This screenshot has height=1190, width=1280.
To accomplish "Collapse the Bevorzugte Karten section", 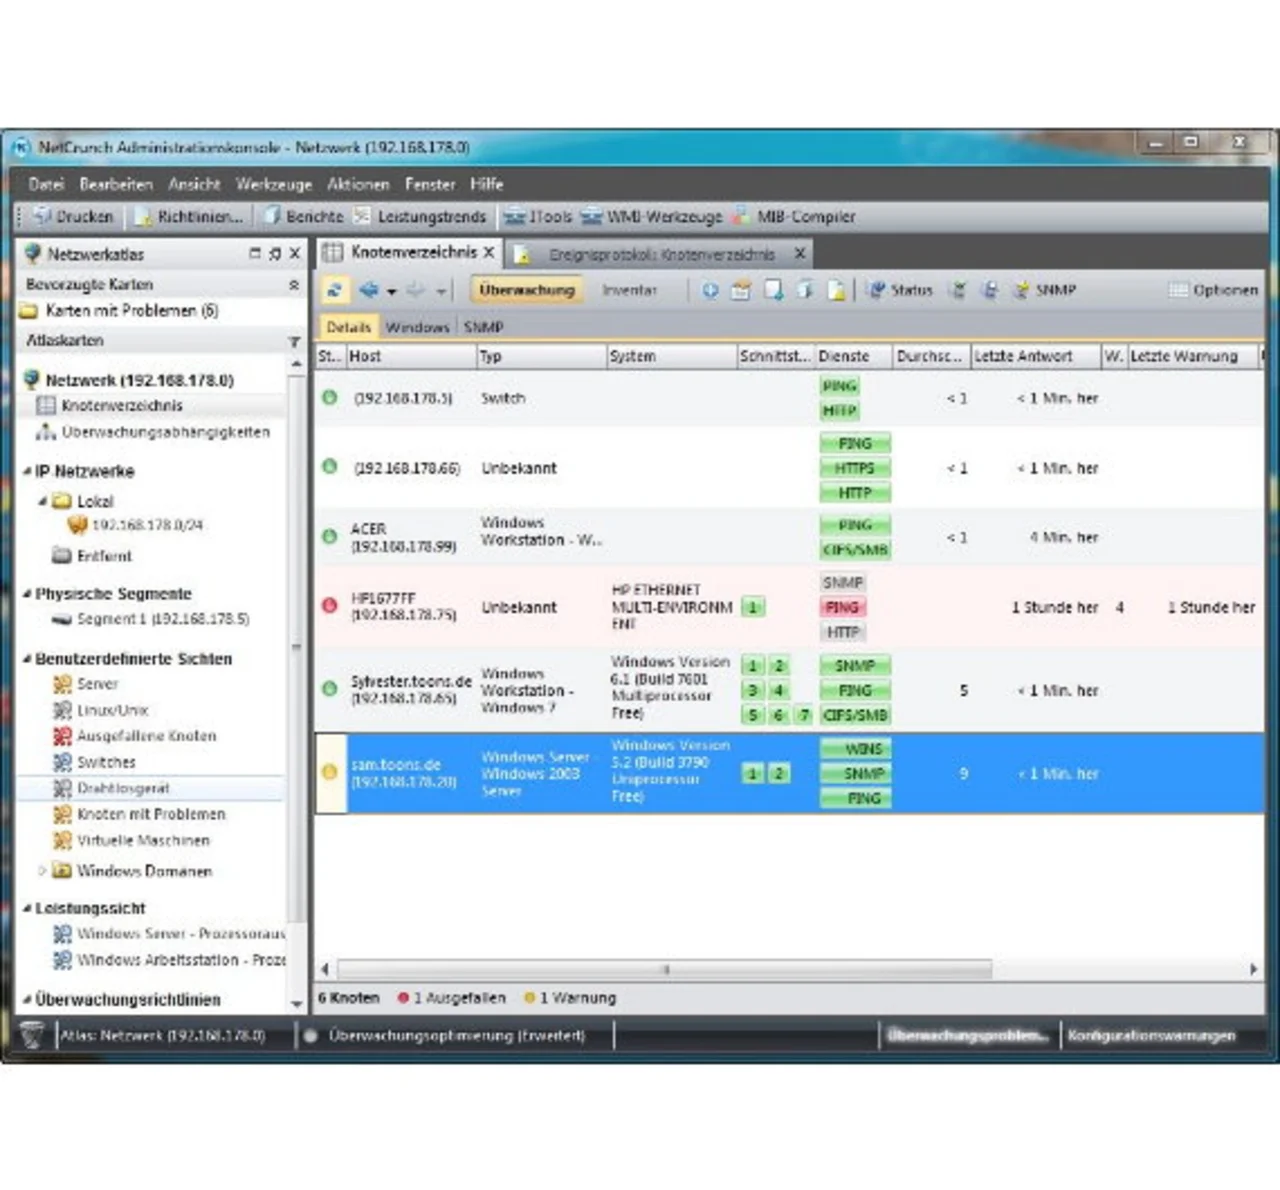I will pos(294,285).
